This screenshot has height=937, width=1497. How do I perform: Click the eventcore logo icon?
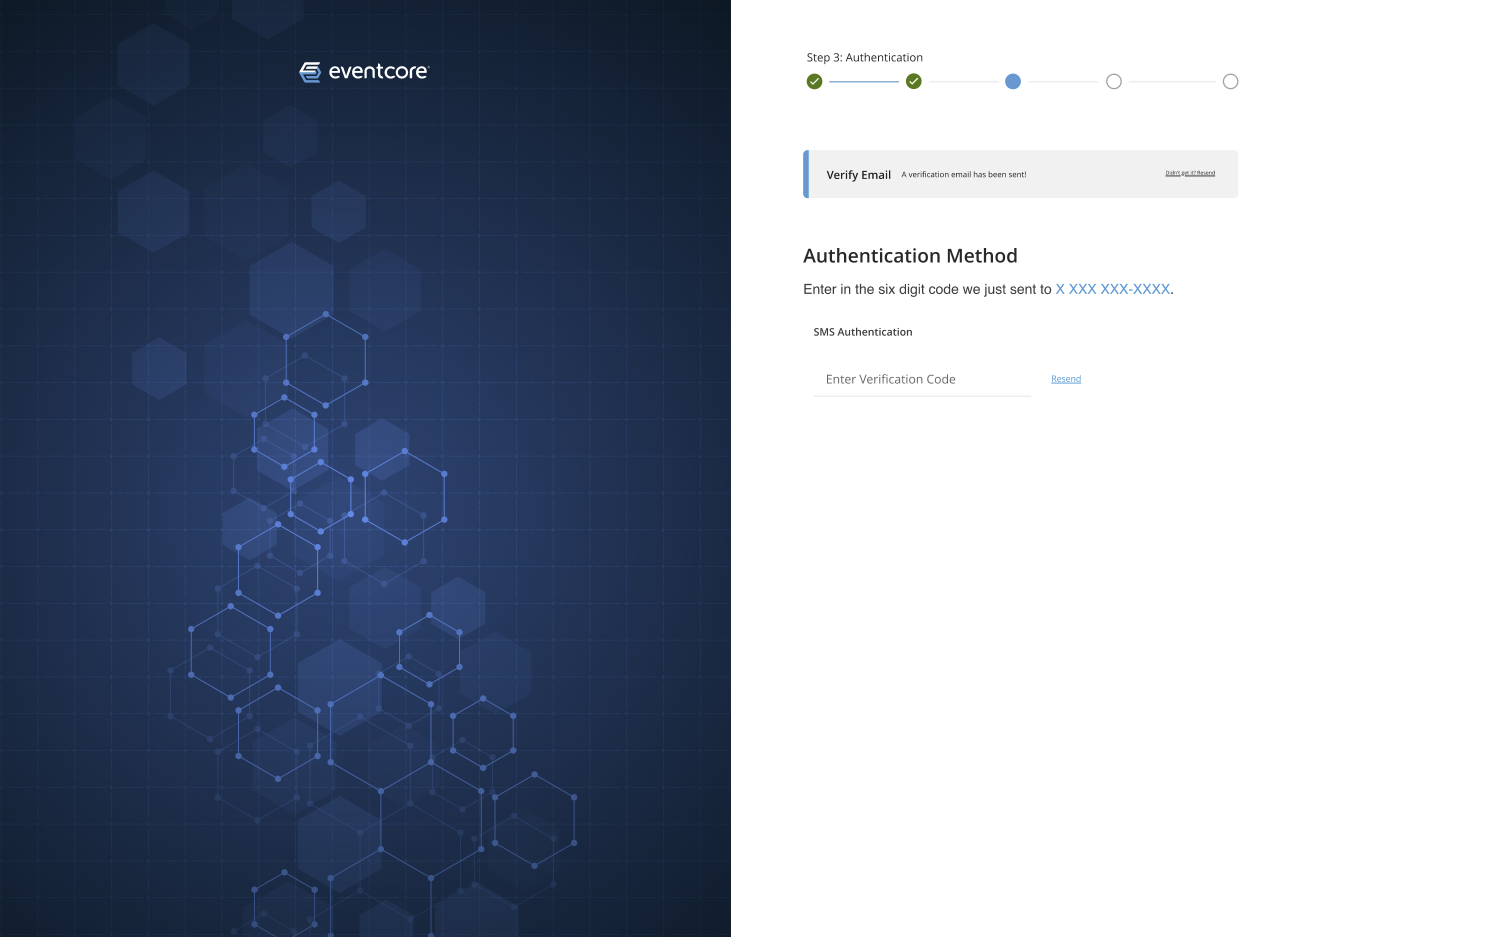[x=310, y=72]
